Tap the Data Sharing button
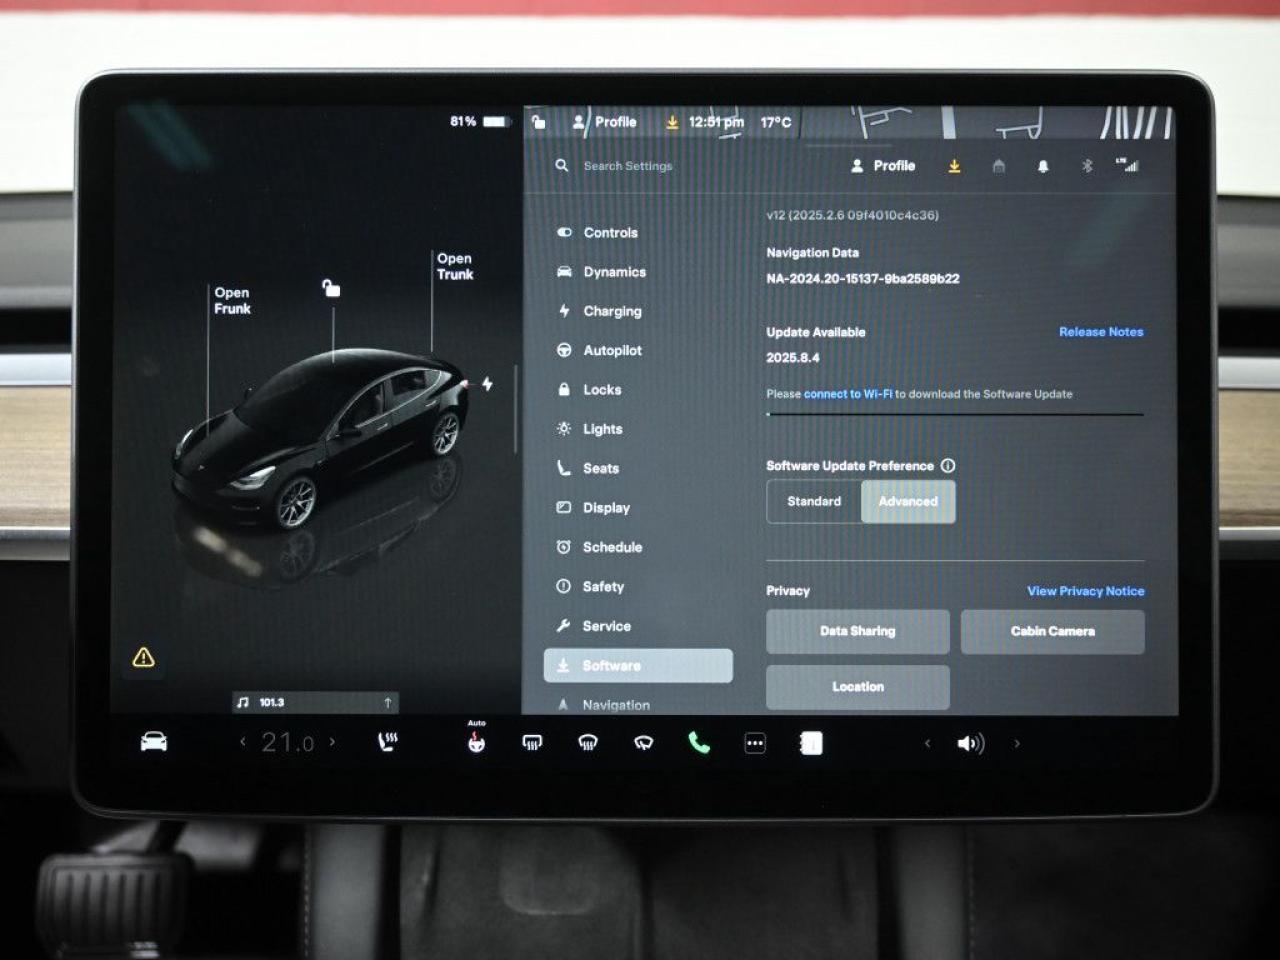 [x=858, y=632]
